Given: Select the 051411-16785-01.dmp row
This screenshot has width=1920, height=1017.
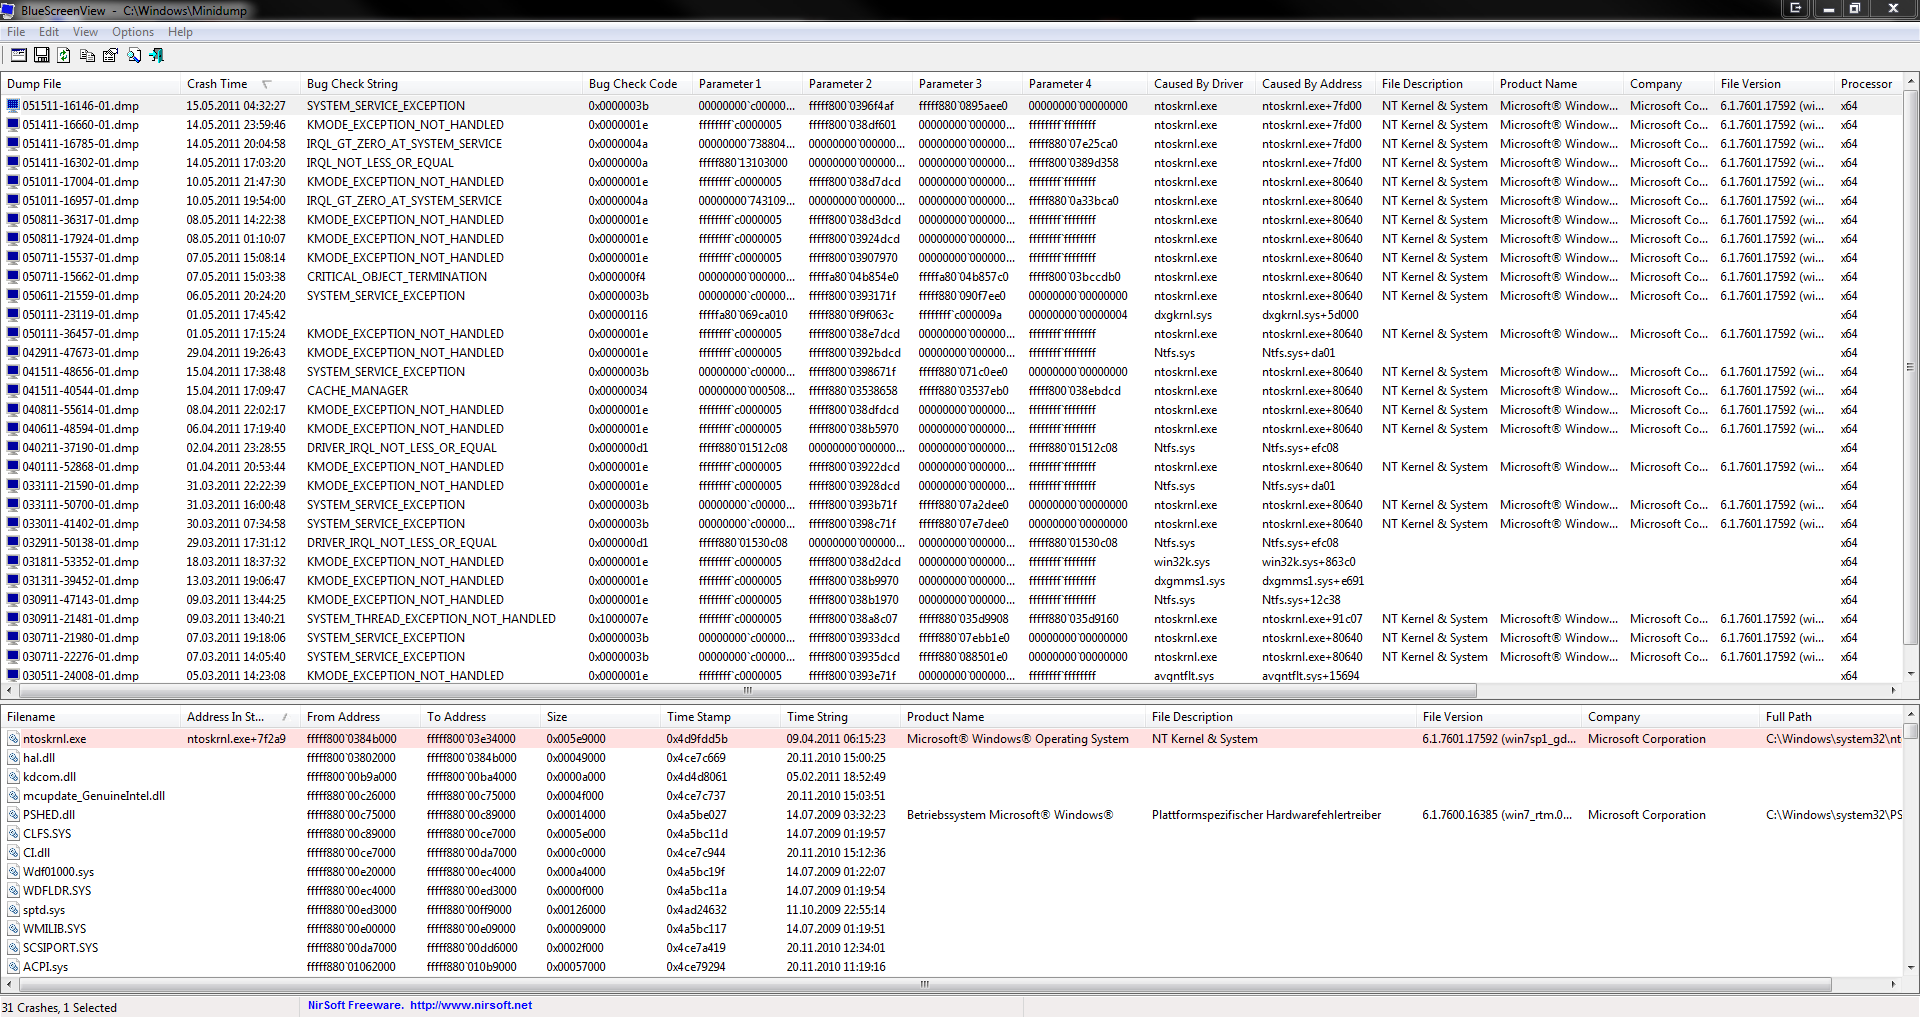Looking at the screenshot, I should pos(951,144).
